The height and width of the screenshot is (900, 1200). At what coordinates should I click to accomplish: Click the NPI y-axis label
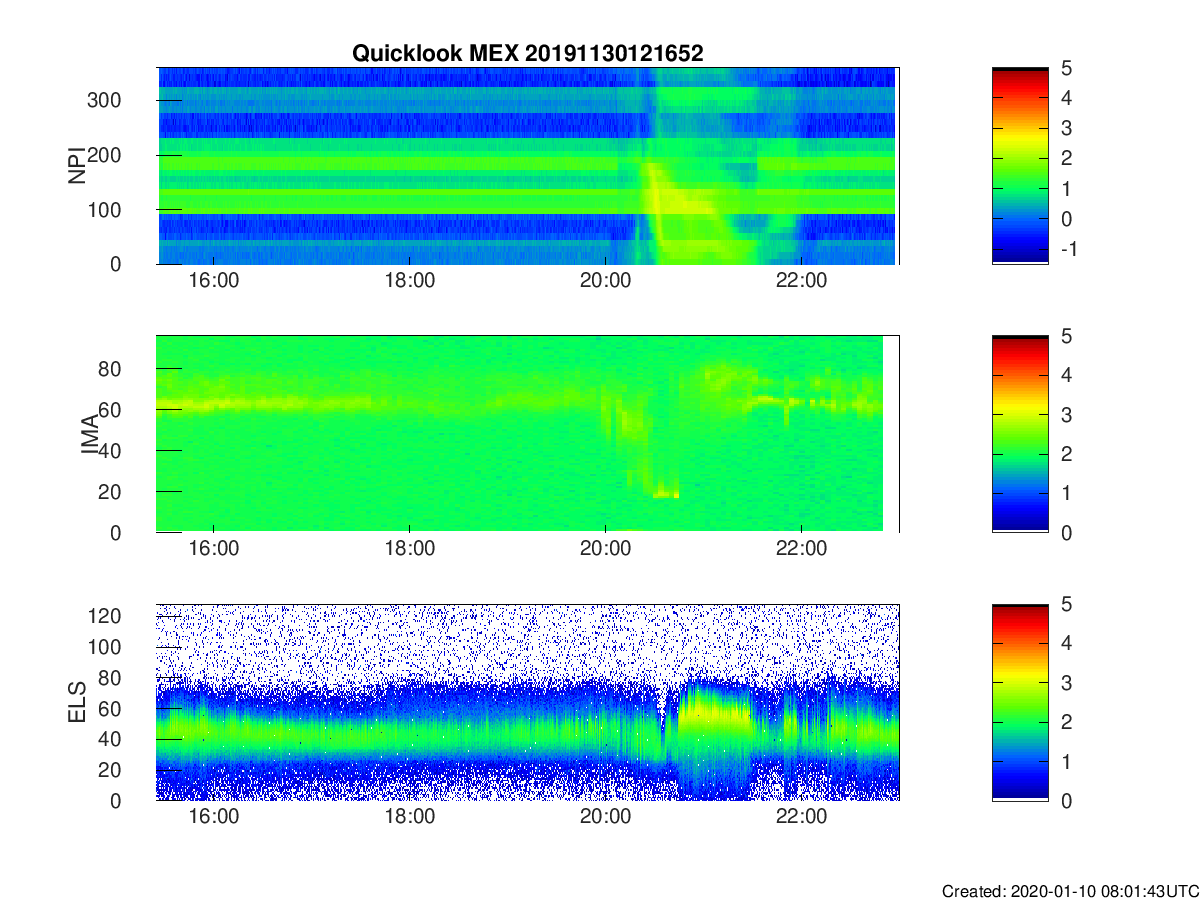point(76,166)
